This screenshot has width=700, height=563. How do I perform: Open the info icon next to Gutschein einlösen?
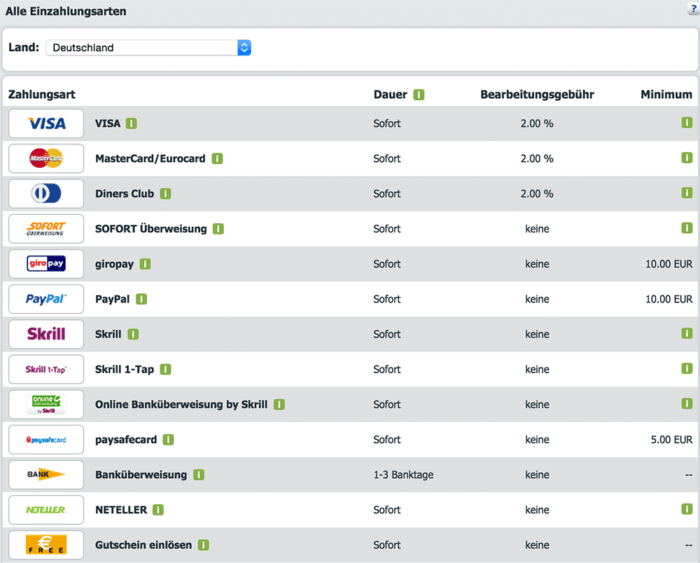[x=204, y=545]
